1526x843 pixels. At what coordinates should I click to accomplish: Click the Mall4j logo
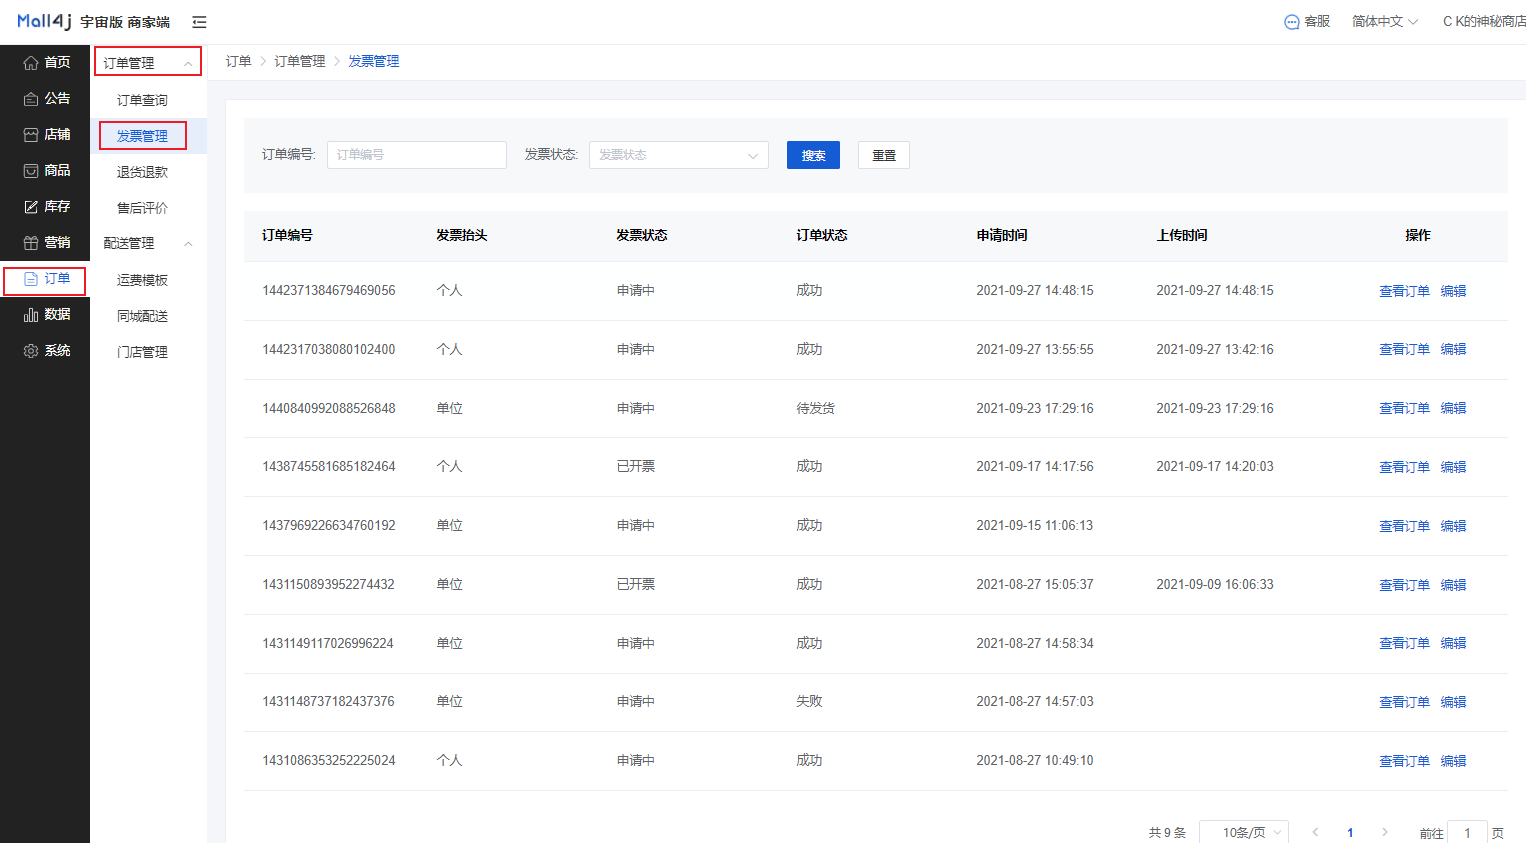click(x=44, y=21)
